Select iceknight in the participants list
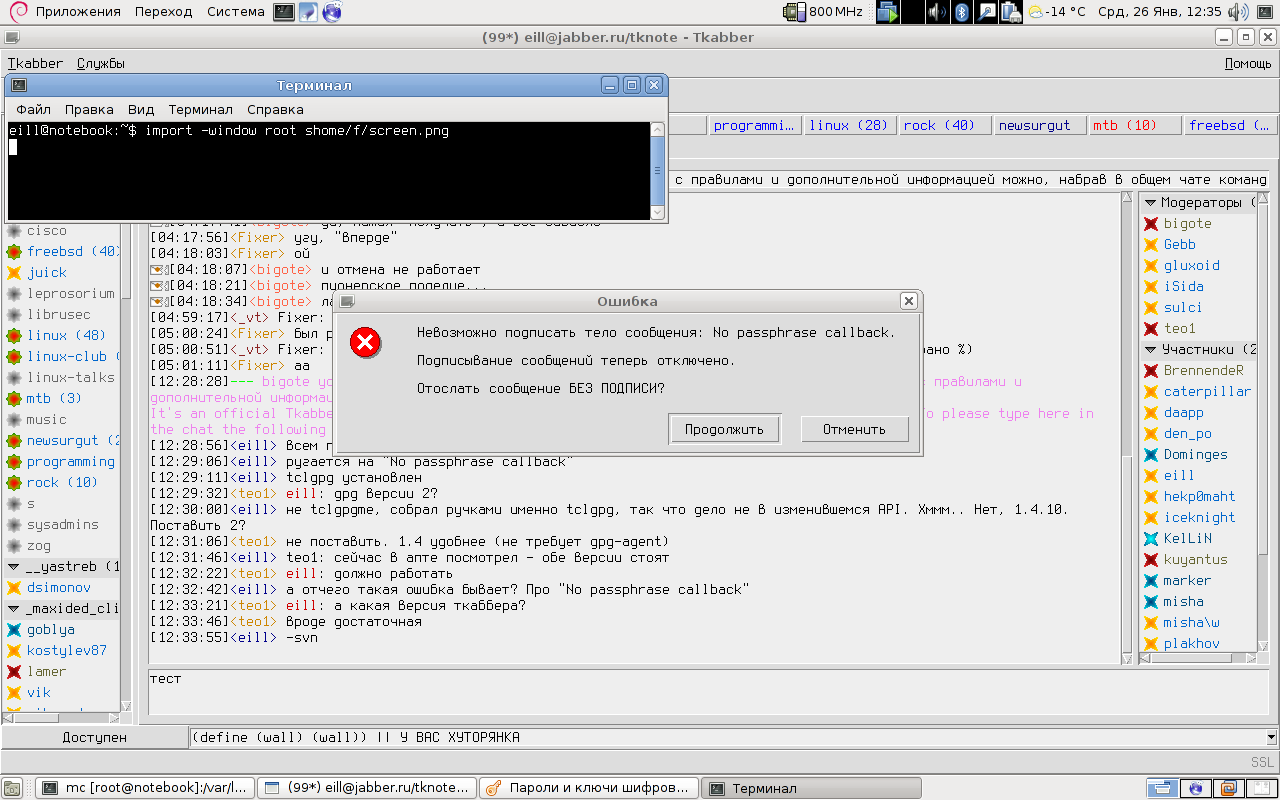 (x=1199, y=518)
